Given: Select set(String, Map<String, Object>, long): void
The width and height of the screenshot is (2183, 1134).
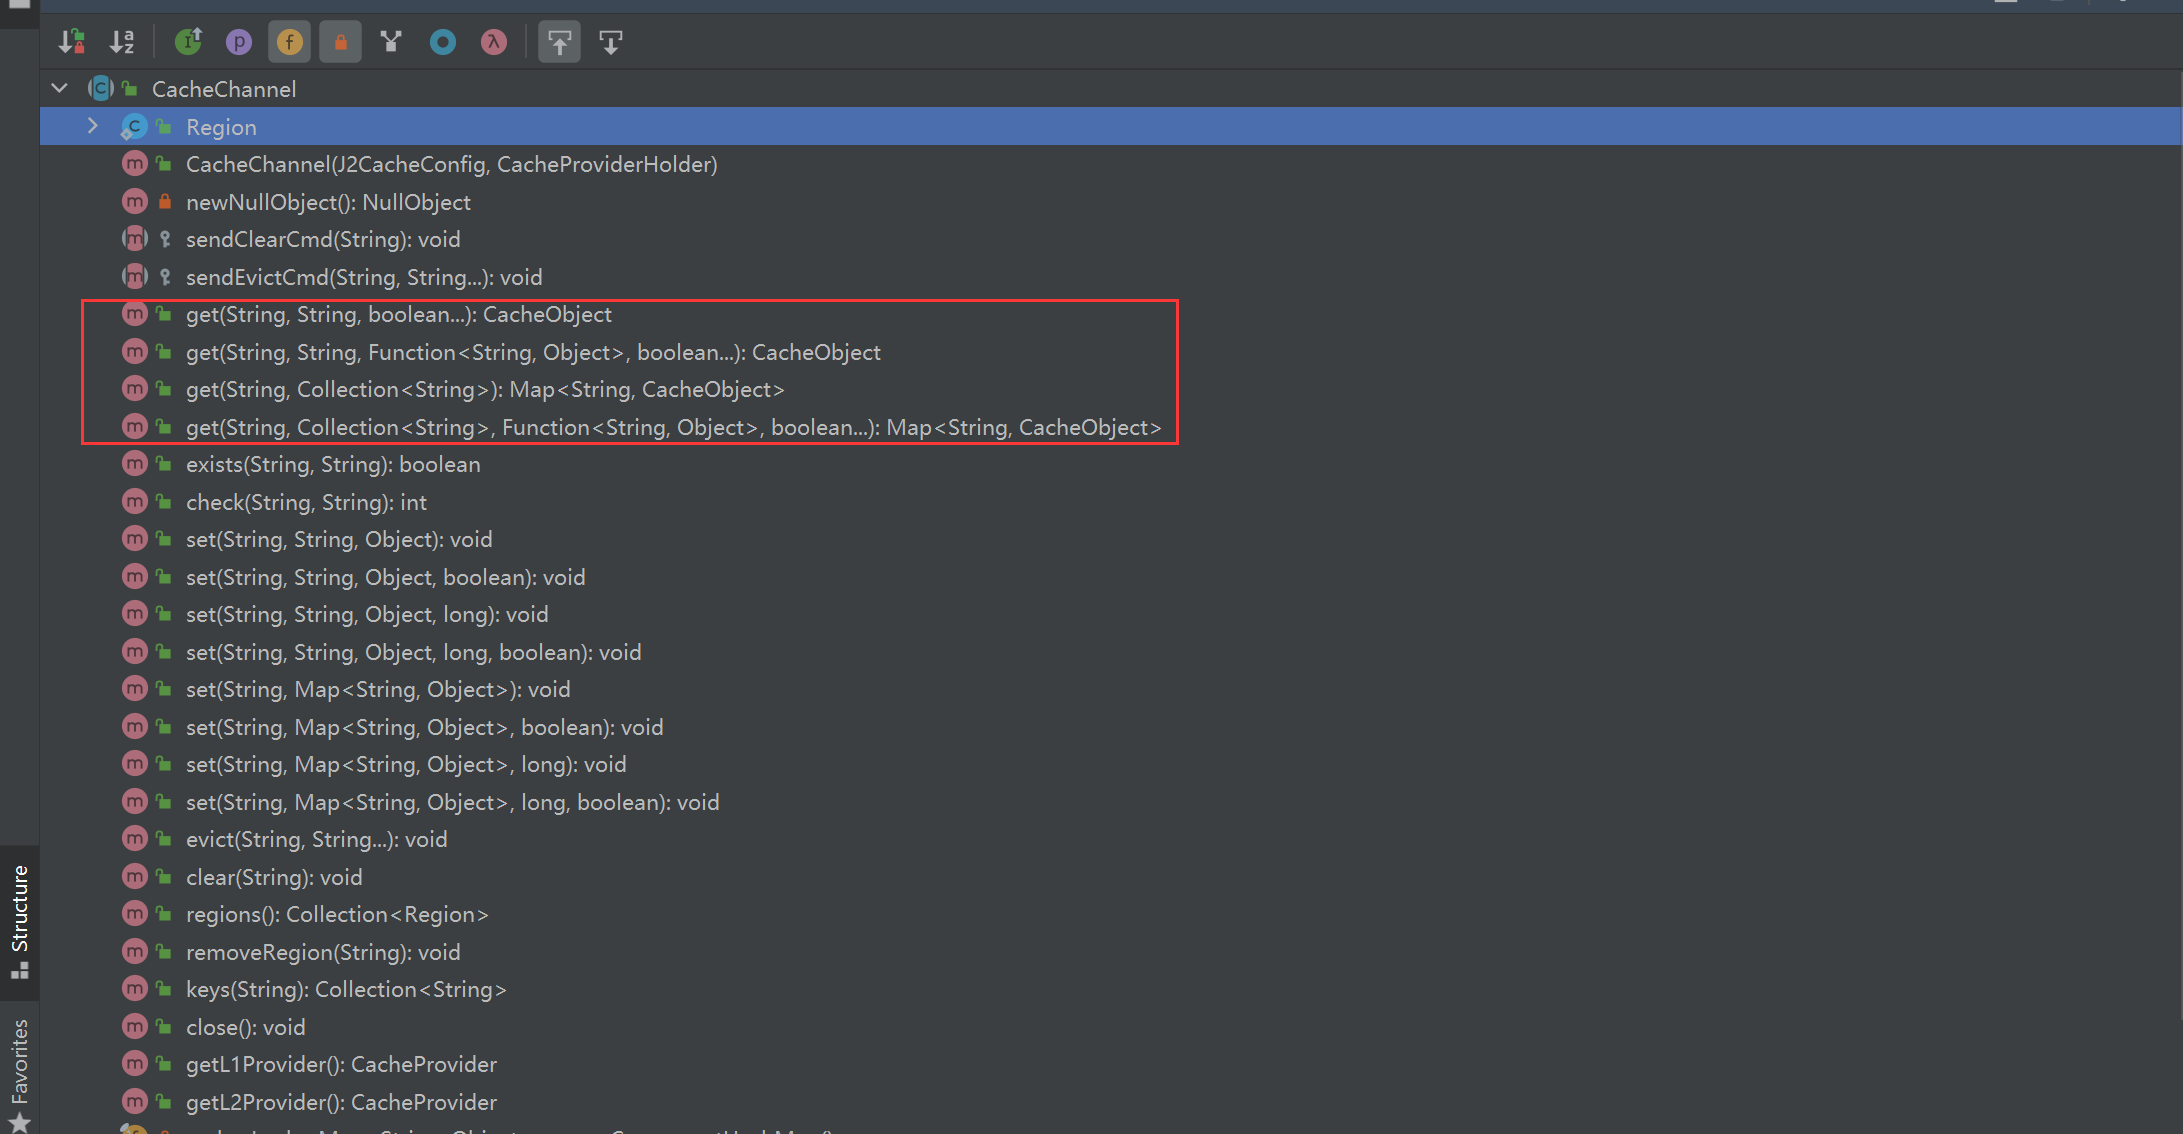Looking at the screenshot, I should pyautogui.click(x=406, y=764).
